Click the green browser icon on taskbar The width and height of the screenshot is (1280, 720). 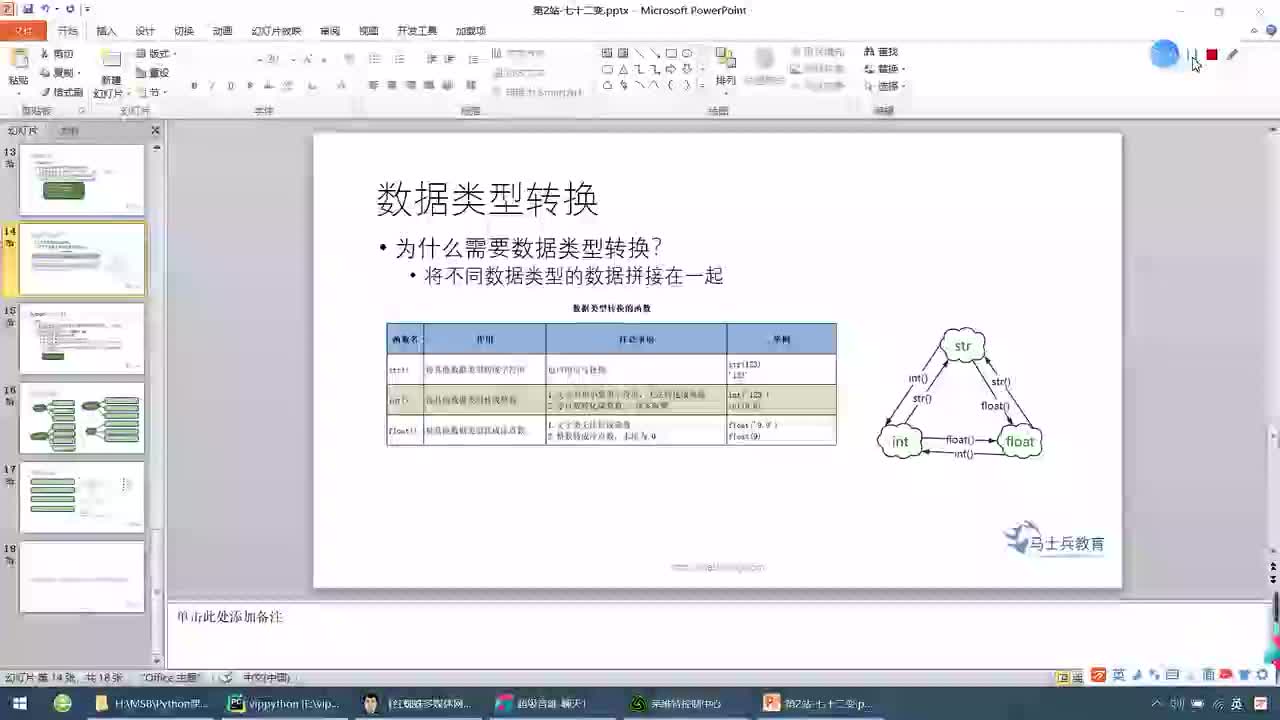pos(63,704)
